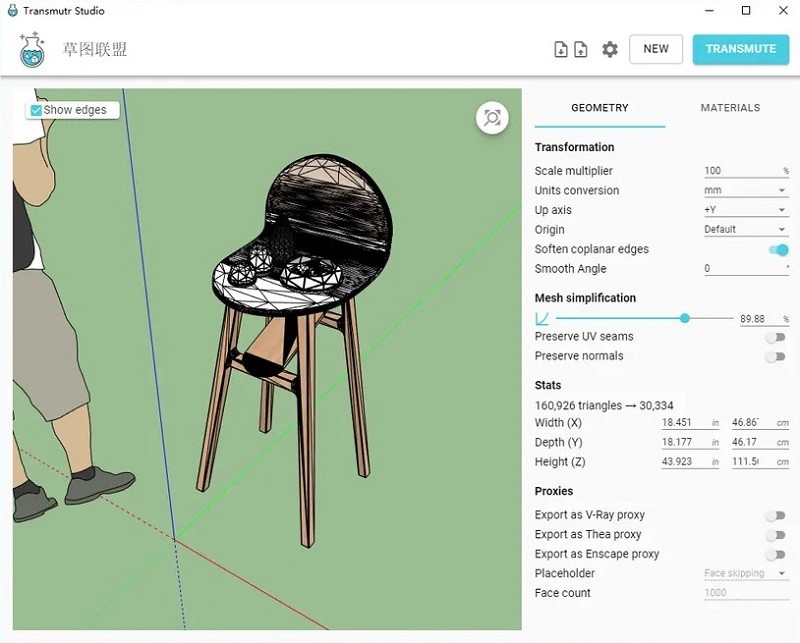Click the TRANSMUTE button
800x643 pixels.
(741, 48)
